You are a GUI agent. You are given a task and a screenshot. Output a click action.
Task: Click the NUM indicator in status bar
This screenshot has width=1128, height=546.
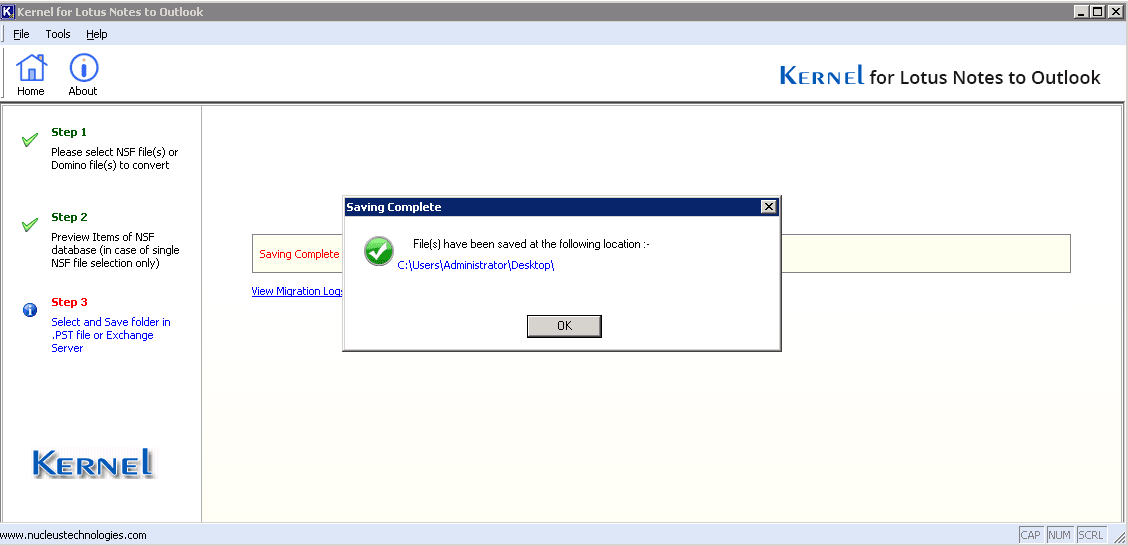[1060, 535]
